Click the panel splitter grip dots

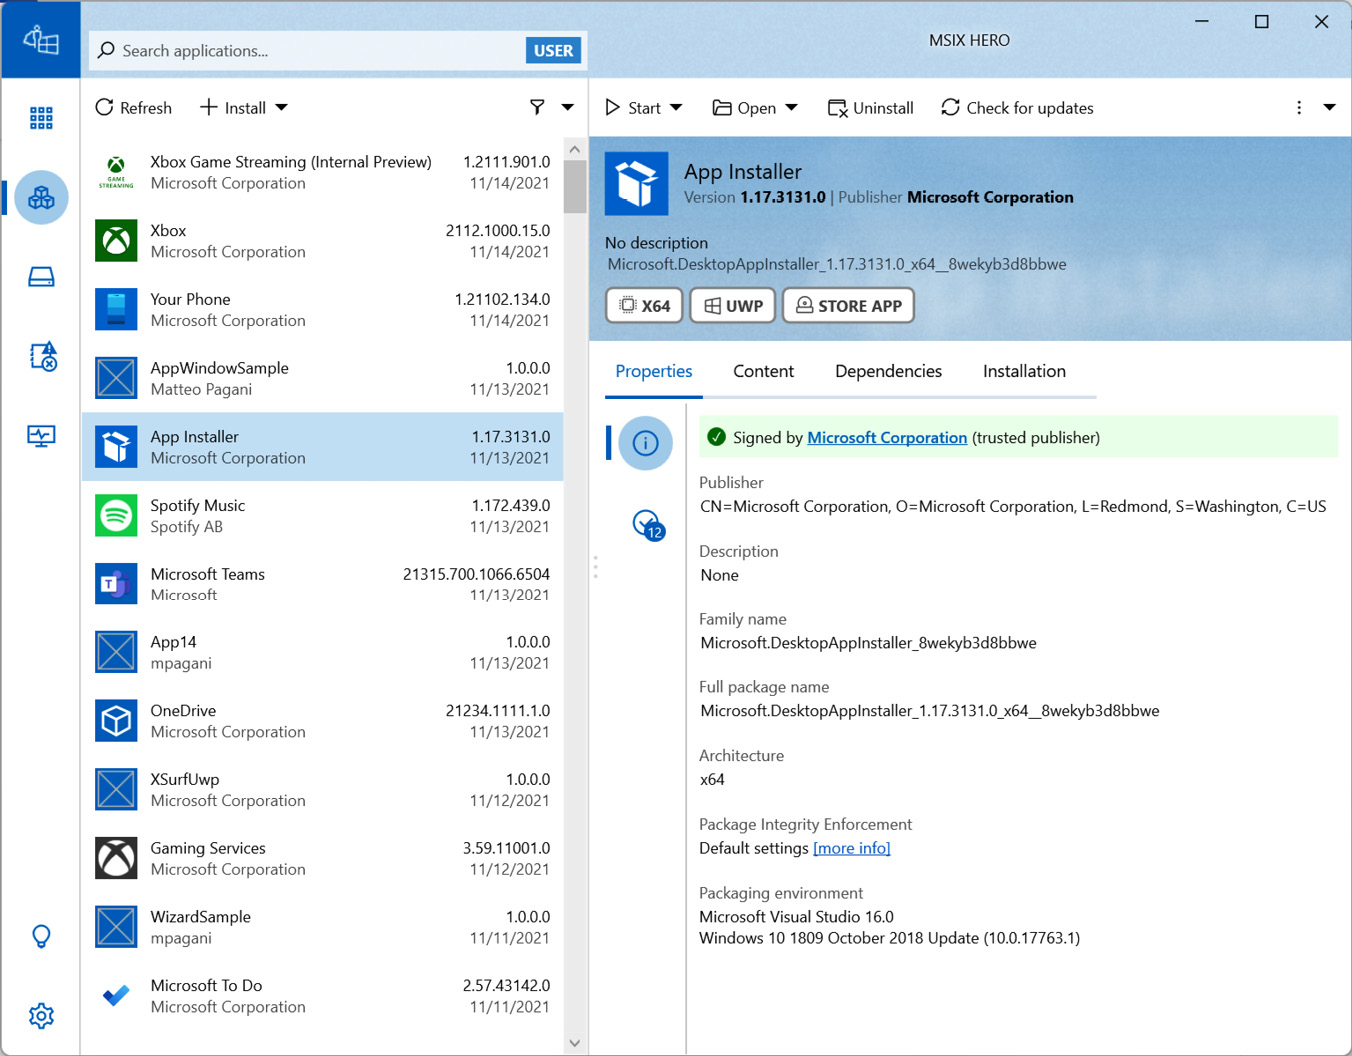click(x=595, y=567)
